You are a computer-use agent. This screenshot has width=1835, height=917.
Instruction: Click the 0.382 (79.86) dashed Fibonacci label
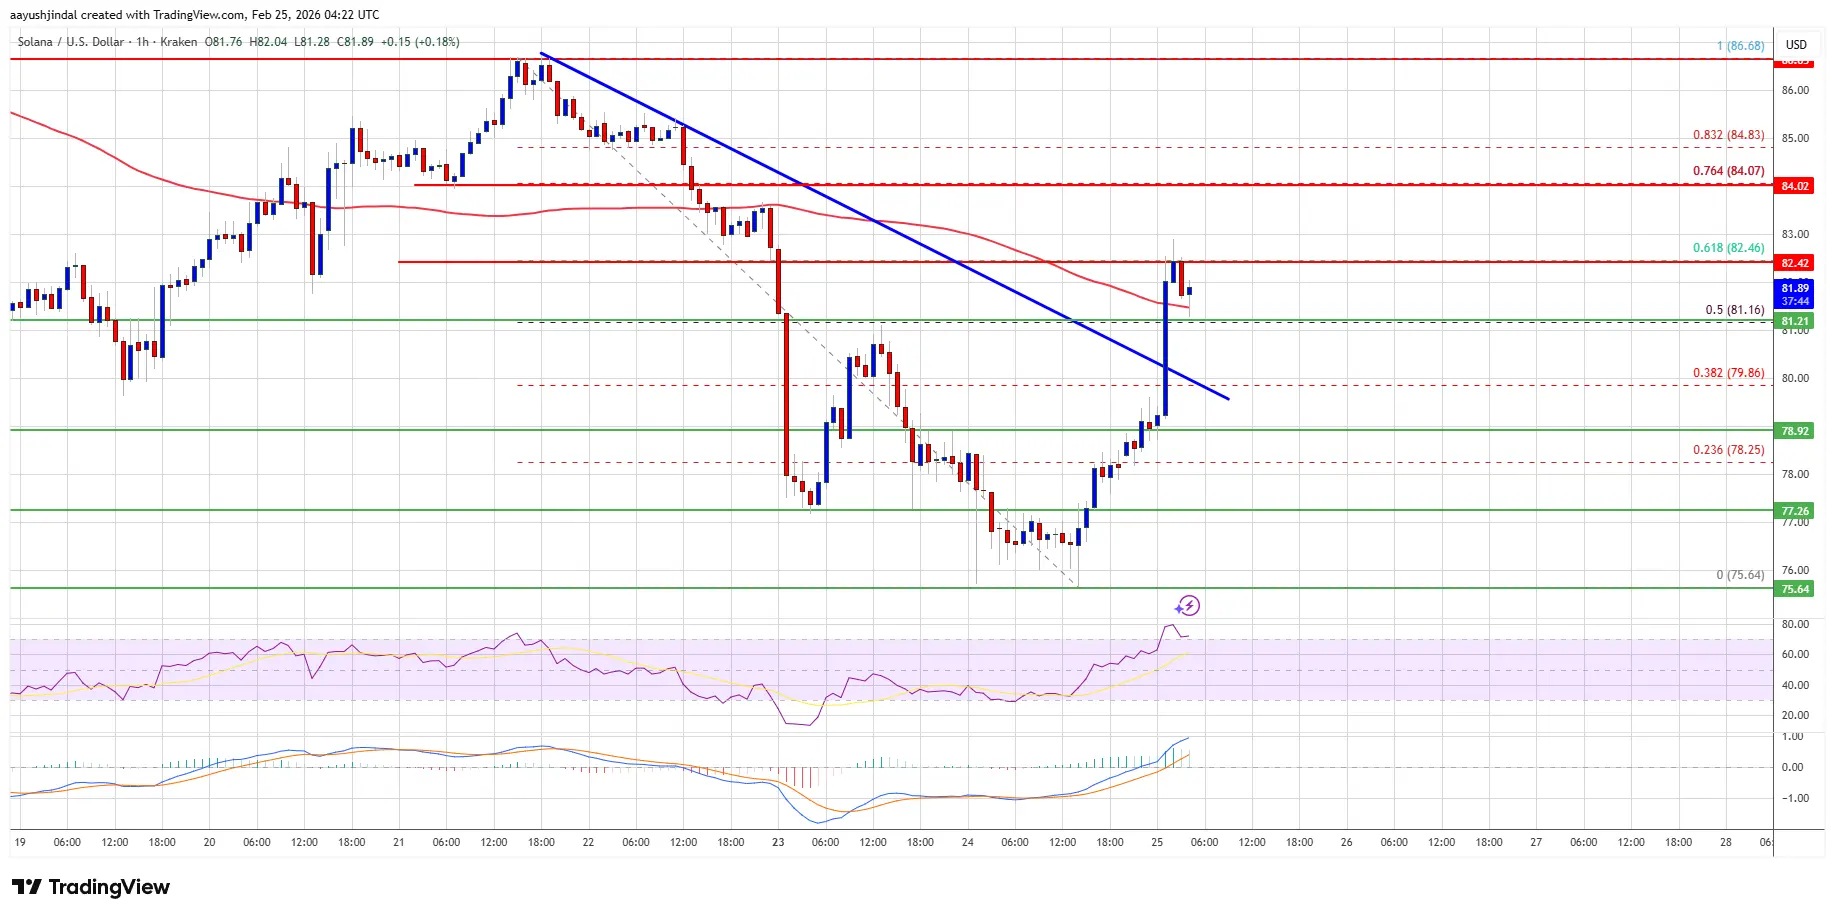pyautogui.click(x=1728, y=372)
